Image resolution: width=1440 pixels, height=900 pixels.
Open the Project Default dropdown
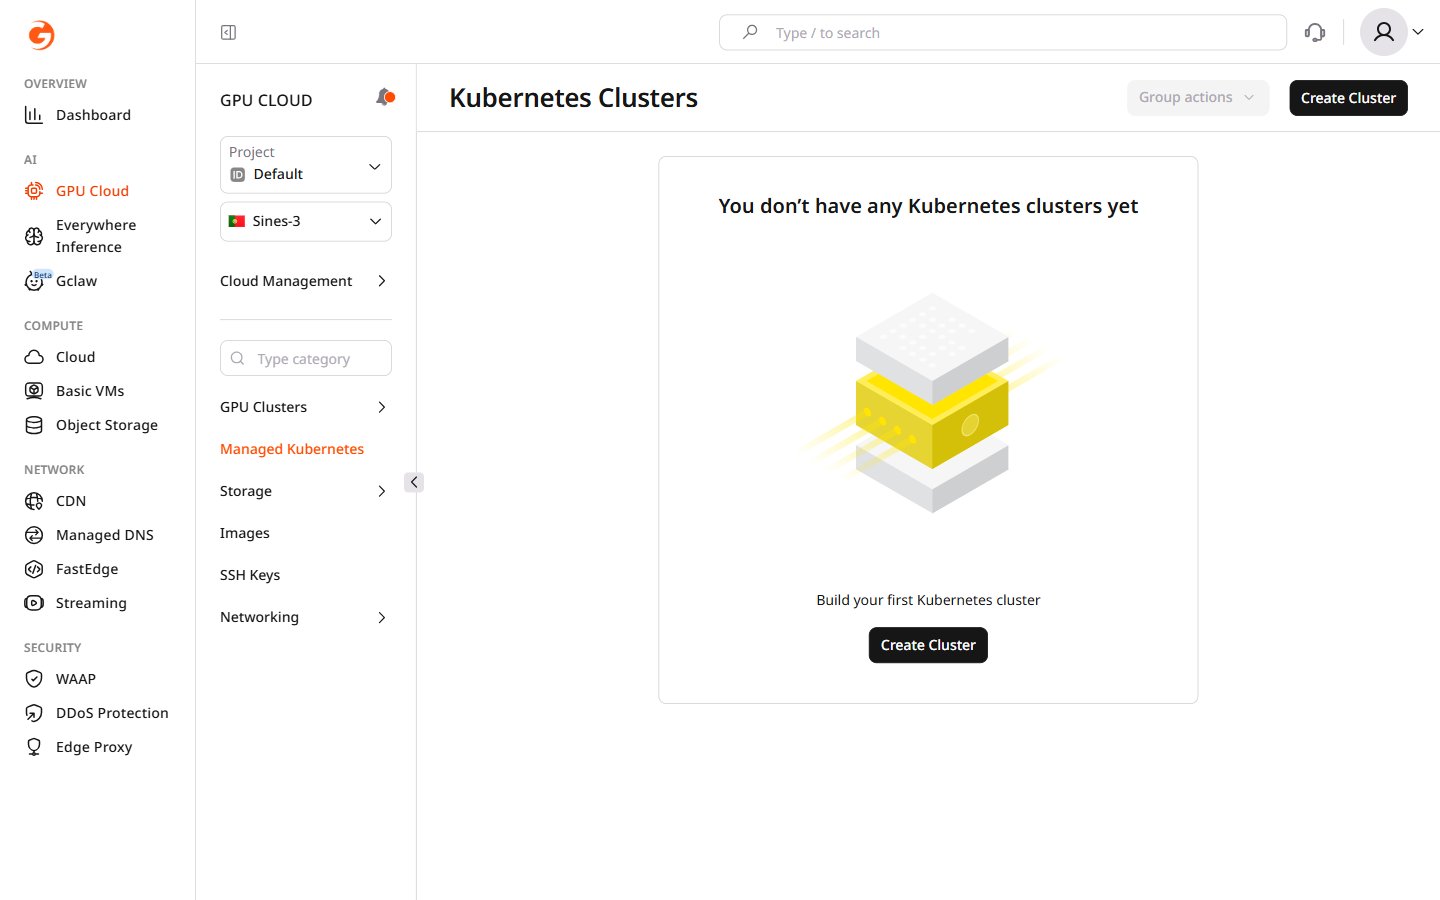[306, 165]
